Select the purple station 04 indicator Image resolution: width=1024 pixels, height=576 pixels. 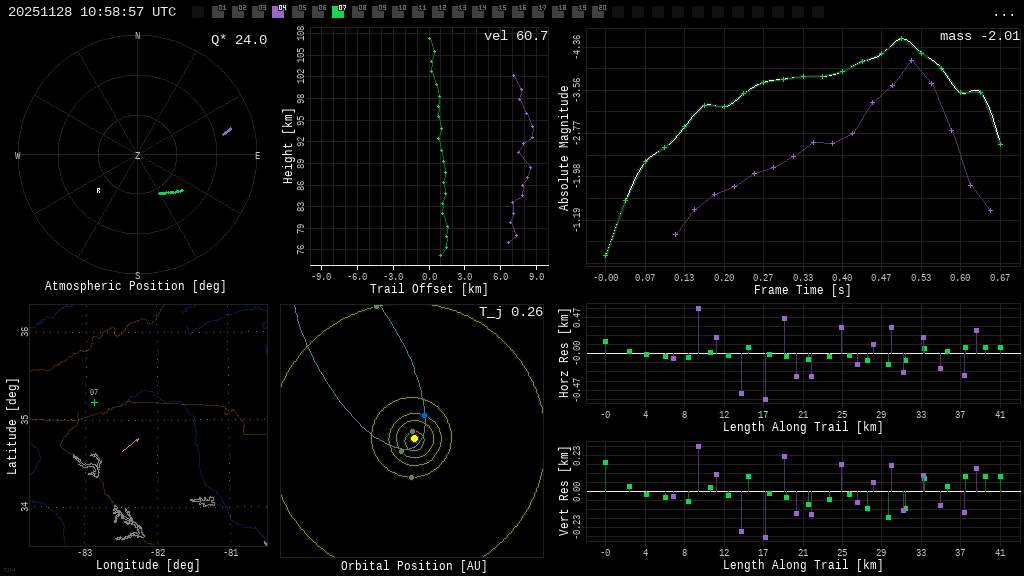coord(278,12)
